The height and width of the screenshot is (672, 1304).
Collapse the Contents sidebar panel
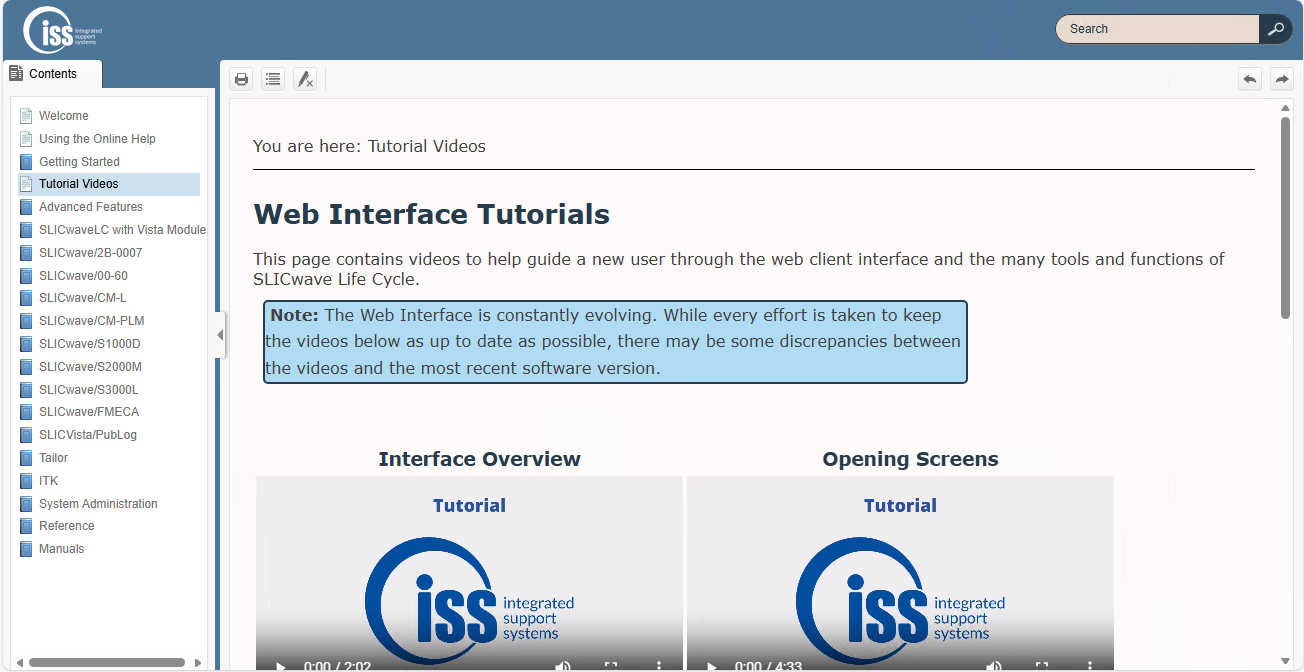tap(219, 335)
